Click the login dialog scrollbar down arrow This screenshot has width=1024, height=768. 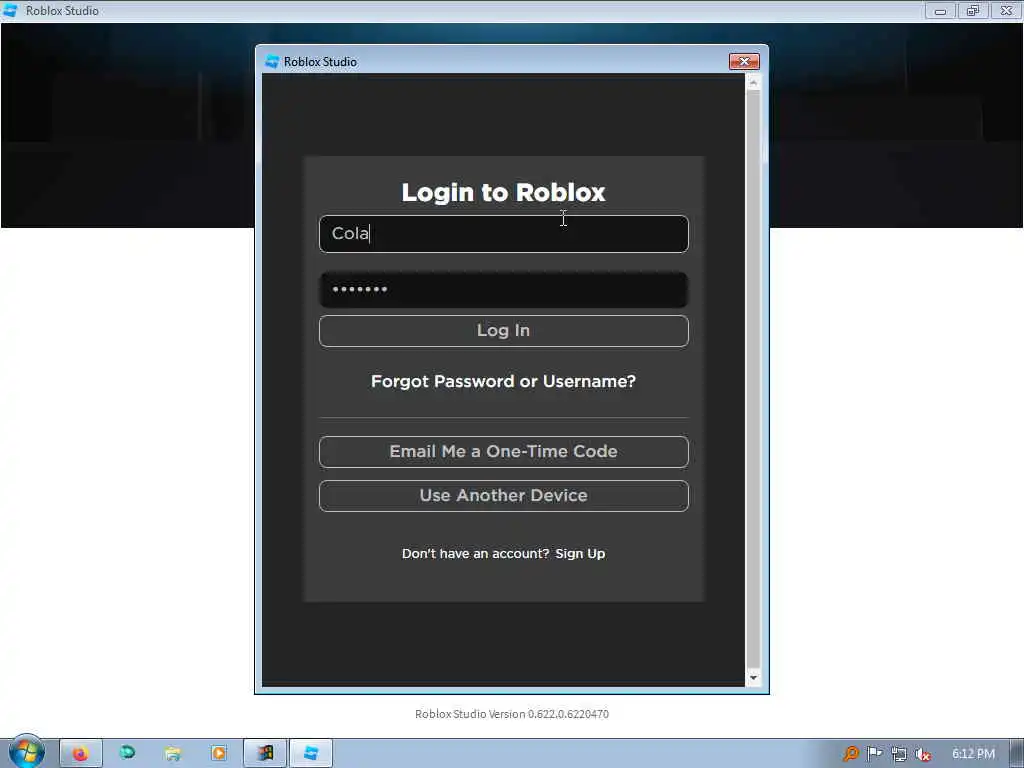point(753,678)
